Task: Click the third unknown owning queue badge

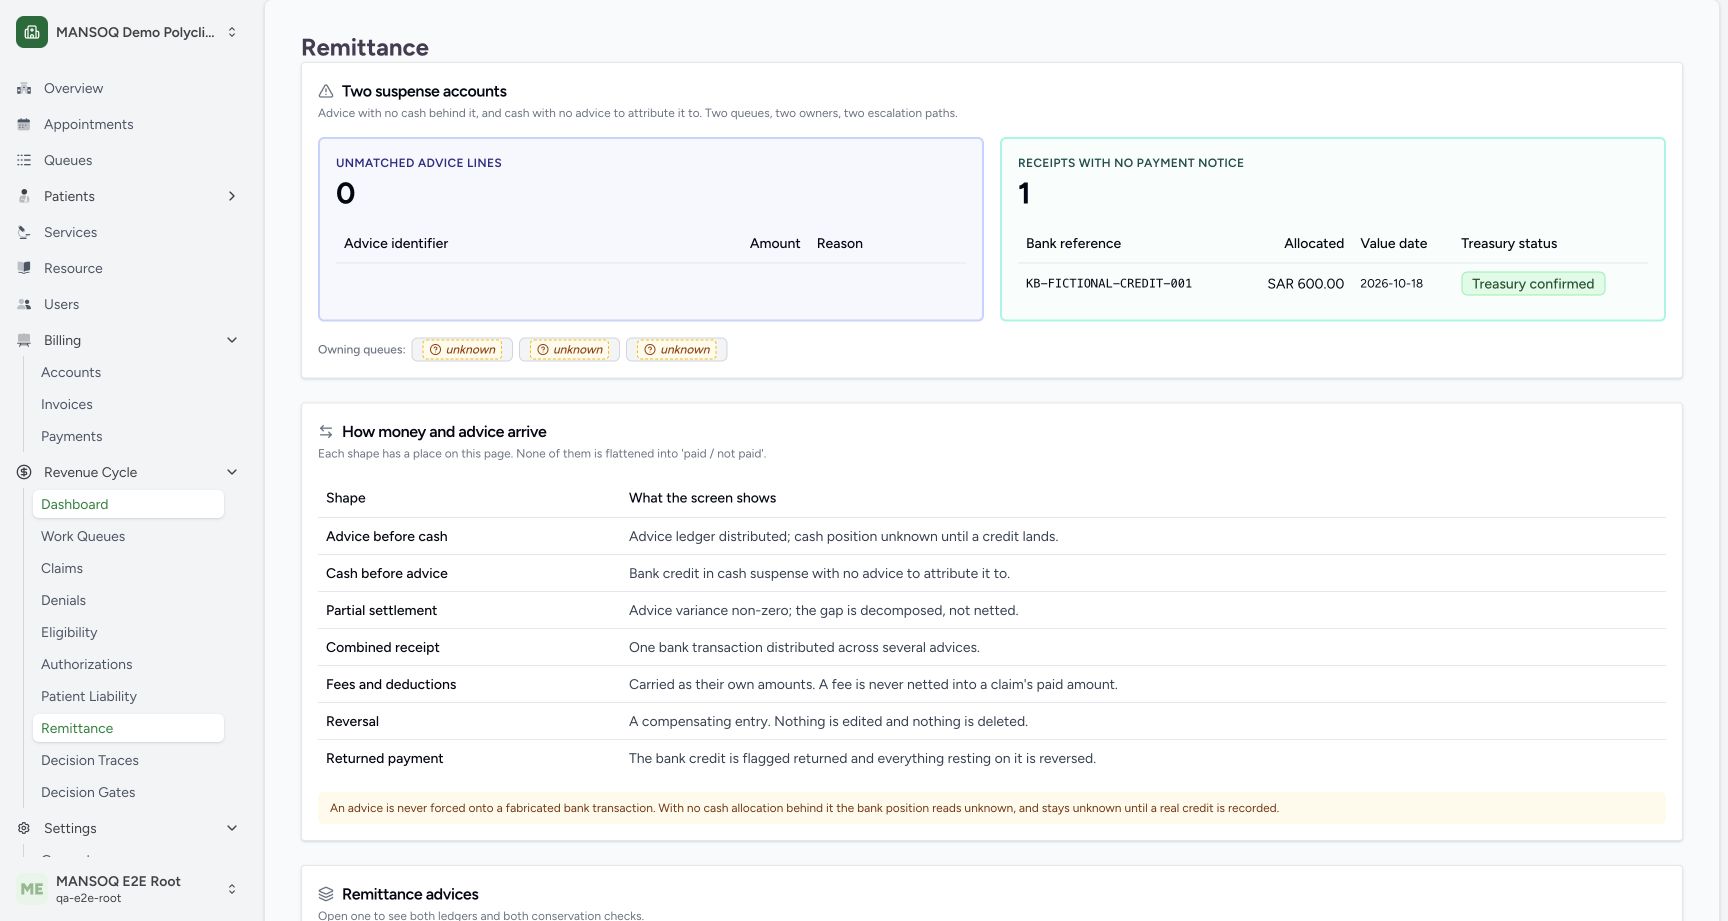Action: click(676, 349)
